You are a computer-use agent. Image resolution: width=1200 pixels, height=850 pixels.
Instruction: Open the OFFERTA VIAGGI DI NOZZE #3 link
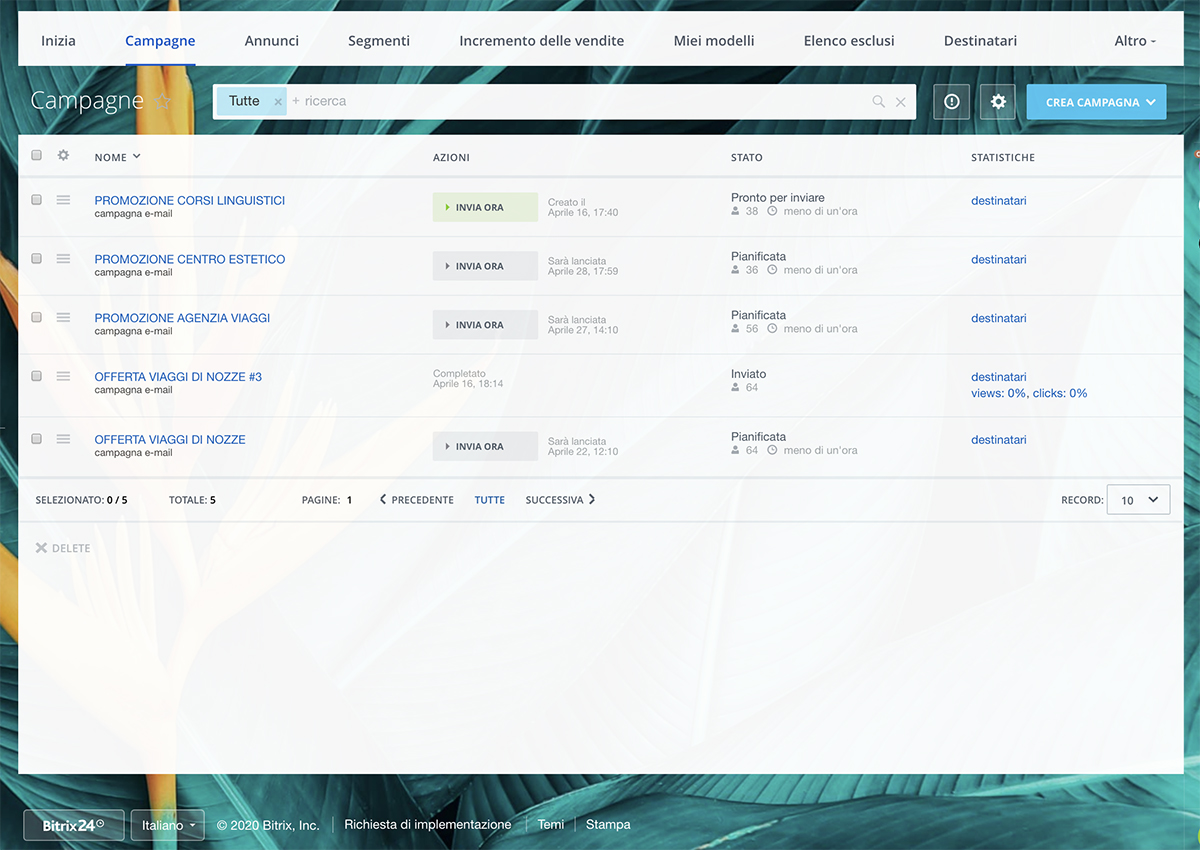[178, 377]
